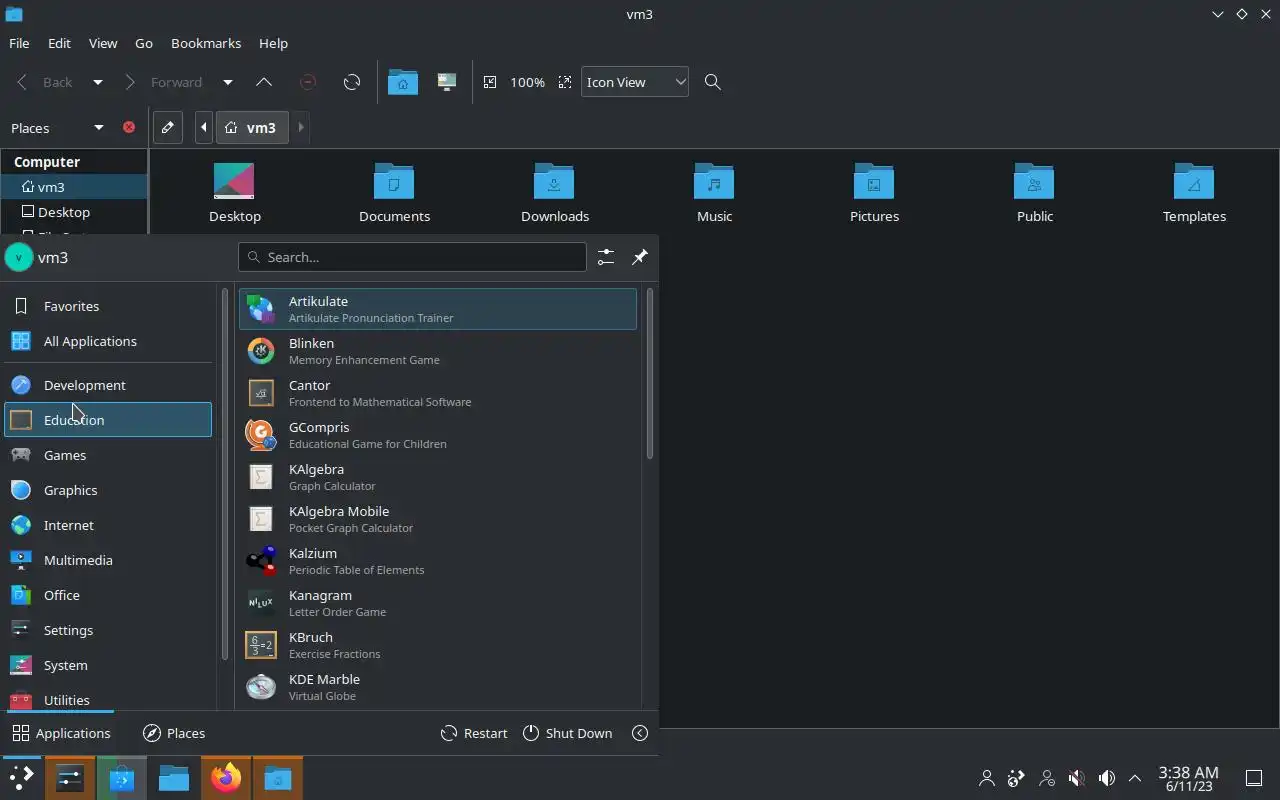The image size is (1280, 800).
Task: Open the Go menu
Action: [144, 43]
